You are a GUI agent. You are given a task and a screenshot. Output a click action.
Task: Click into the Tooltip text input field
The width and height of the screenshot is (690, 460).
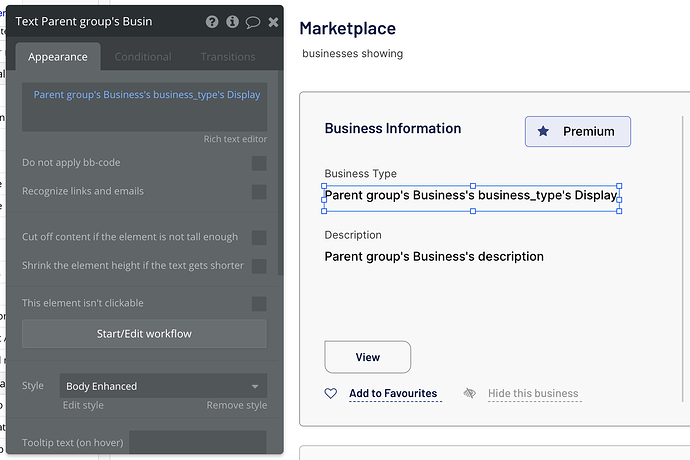(198, 442)
